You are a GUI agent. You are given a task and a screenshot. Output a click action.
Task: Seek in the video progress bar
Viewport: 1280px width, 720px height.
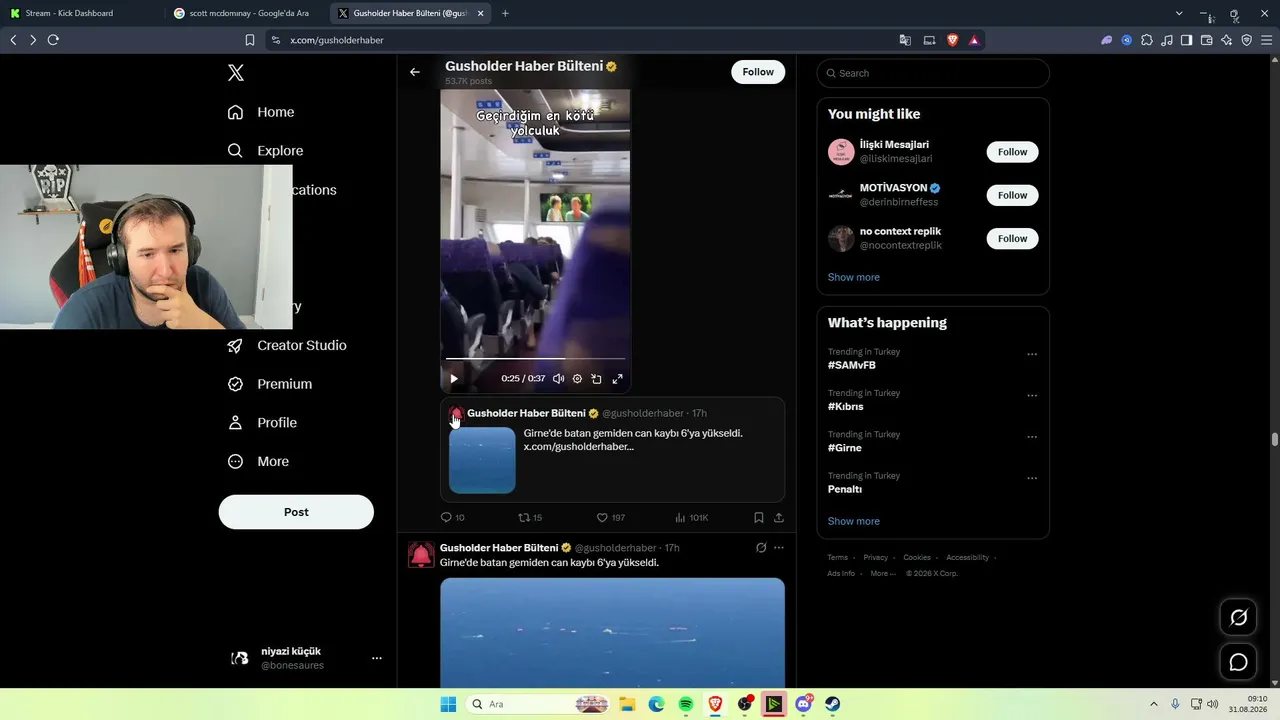coord(536,358)
